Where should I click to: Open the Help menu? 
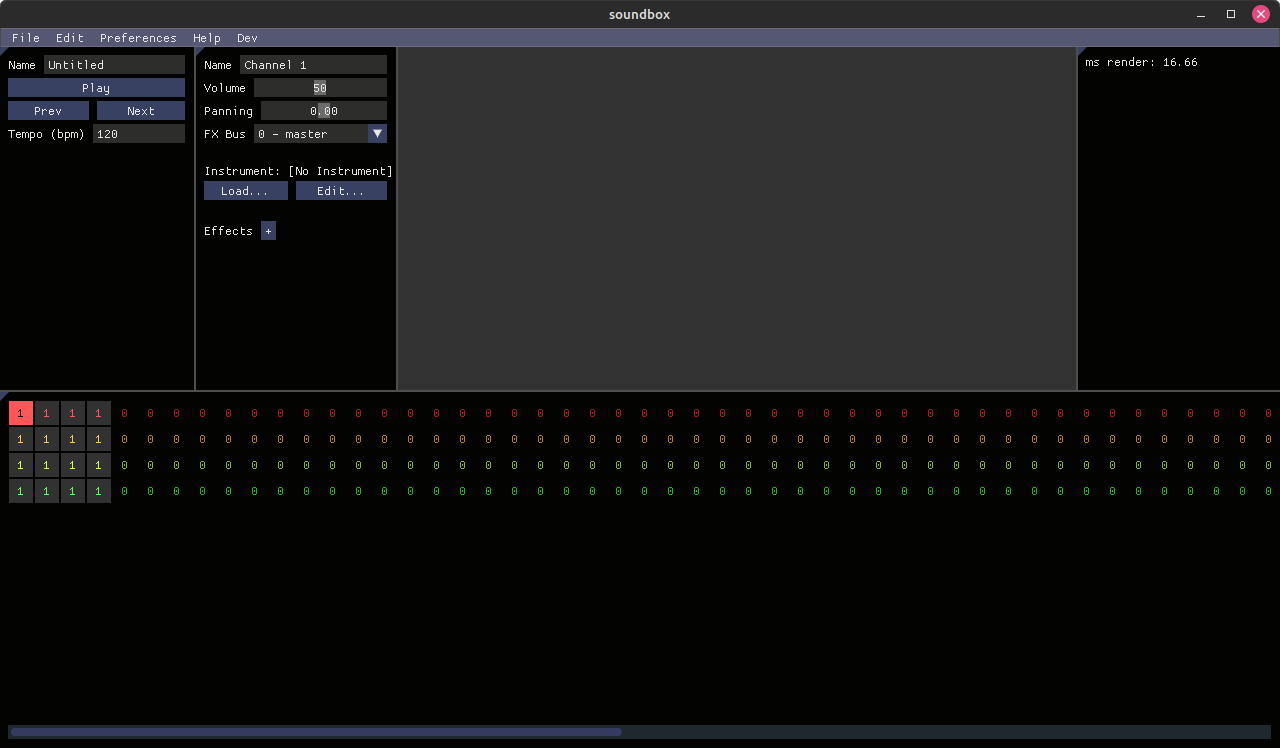coord(207,38)
